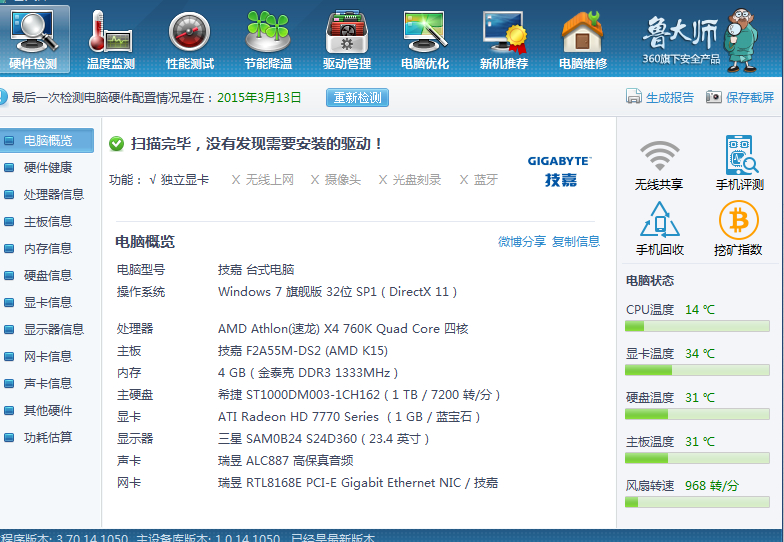Click the 技嘉 F2A55M-DS2 motherboard value

(303, 350)
